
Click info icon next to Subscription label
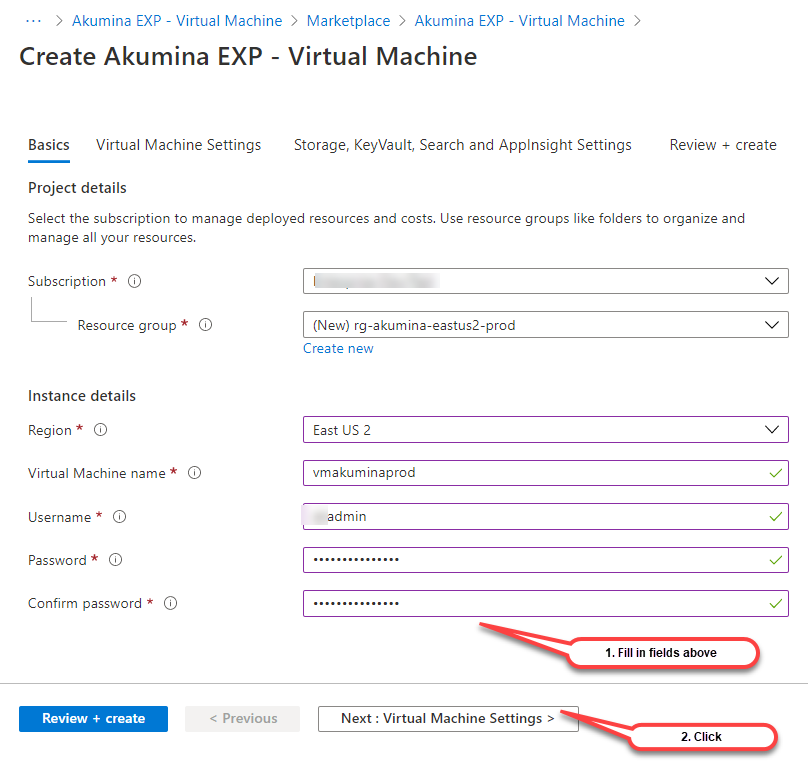click(135, 282)
